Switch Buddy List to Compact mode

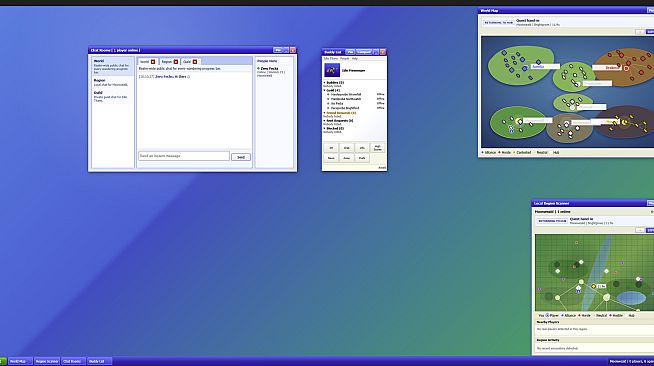click(364, 52)
